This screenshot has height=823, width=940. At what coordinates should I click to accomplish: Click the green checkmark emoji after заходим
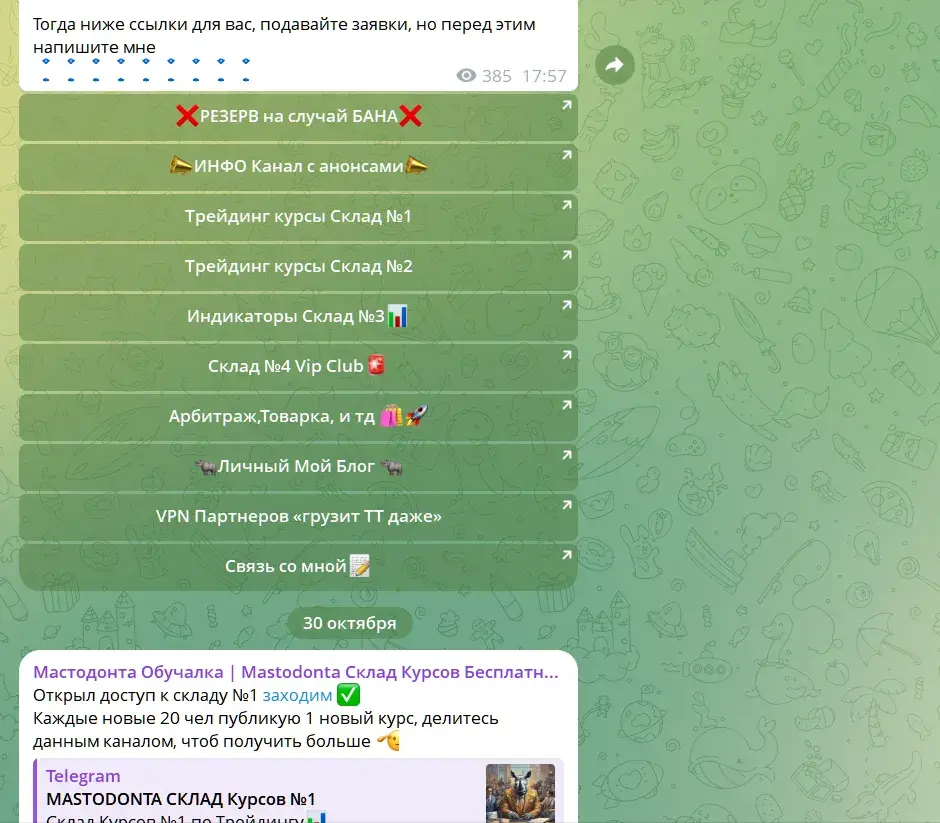pos(348,695)
